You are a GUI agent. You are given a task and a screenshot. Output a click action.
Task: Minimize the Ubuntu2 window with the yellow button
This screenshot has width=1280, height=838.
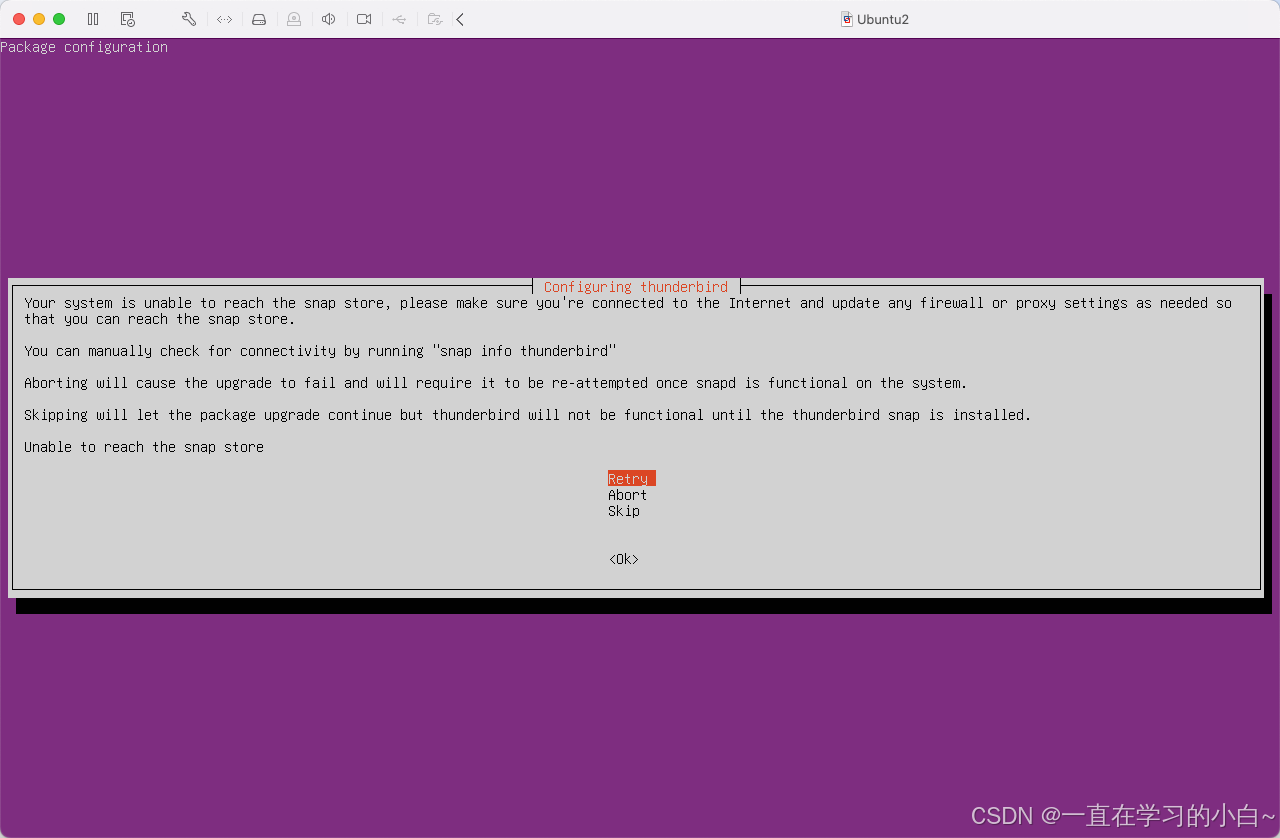click(39, 19)
